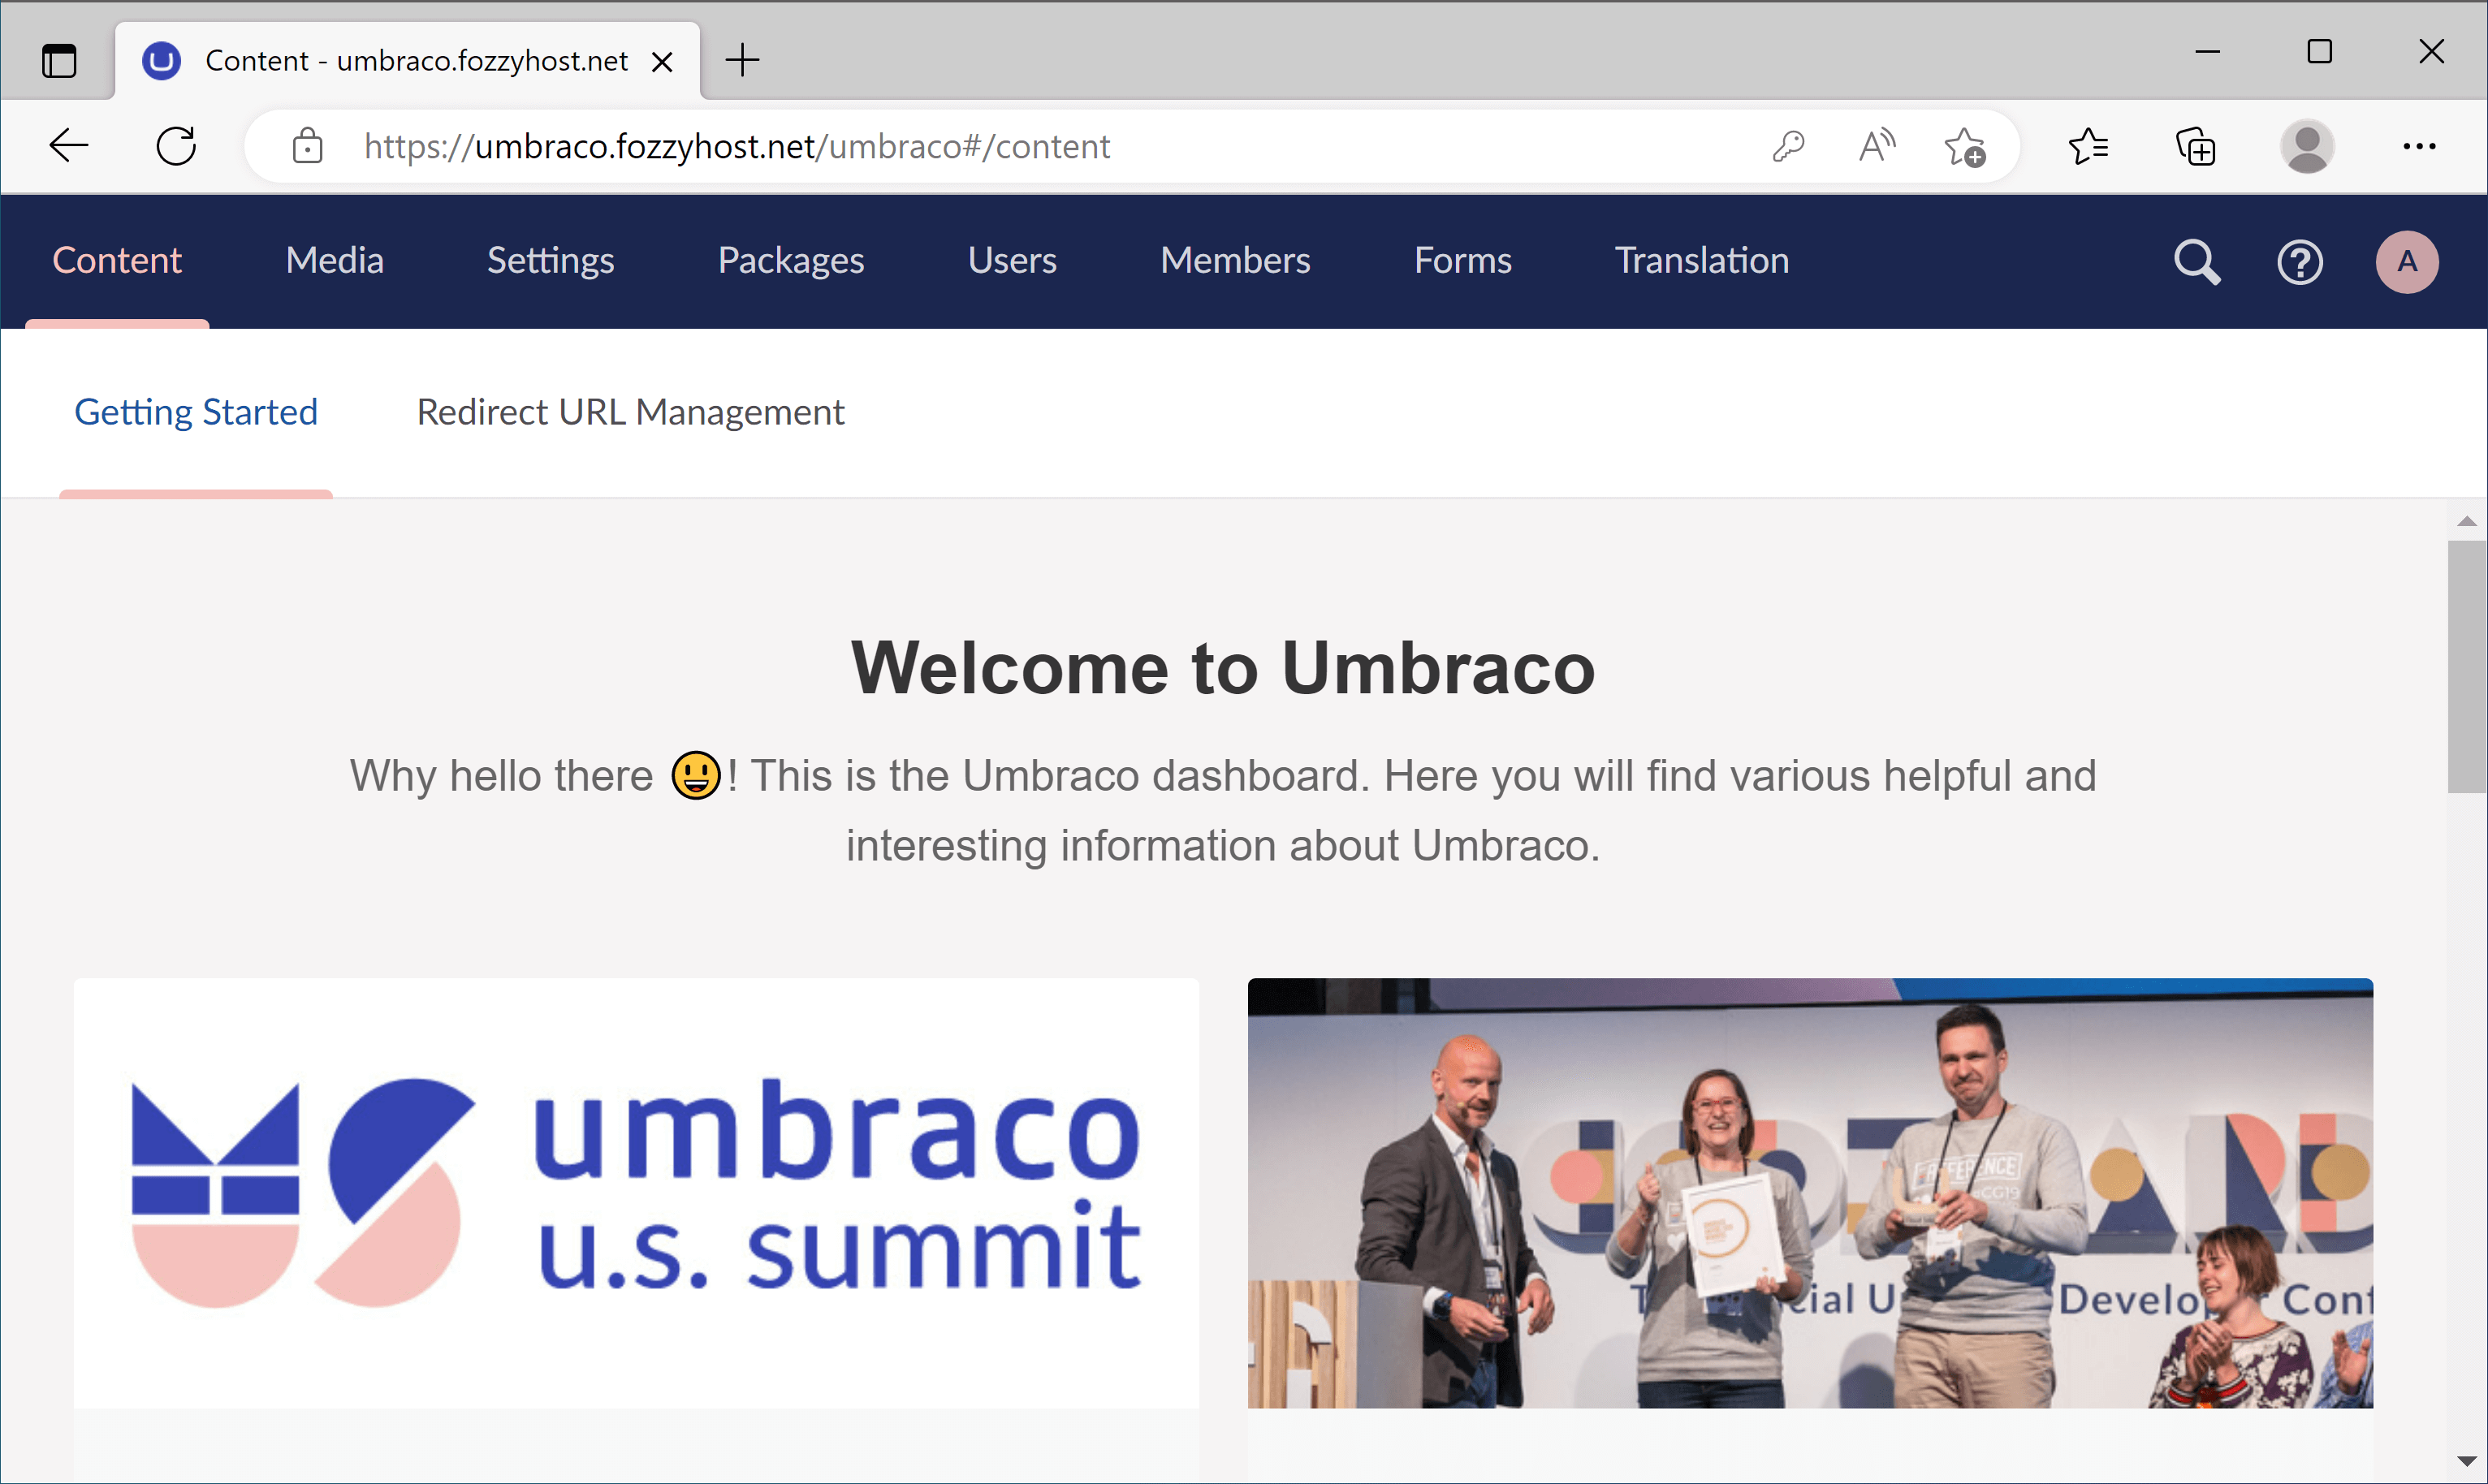The image size is (2488, 1484).
Task: Open the Translation section
Action: click(1701, 260)
